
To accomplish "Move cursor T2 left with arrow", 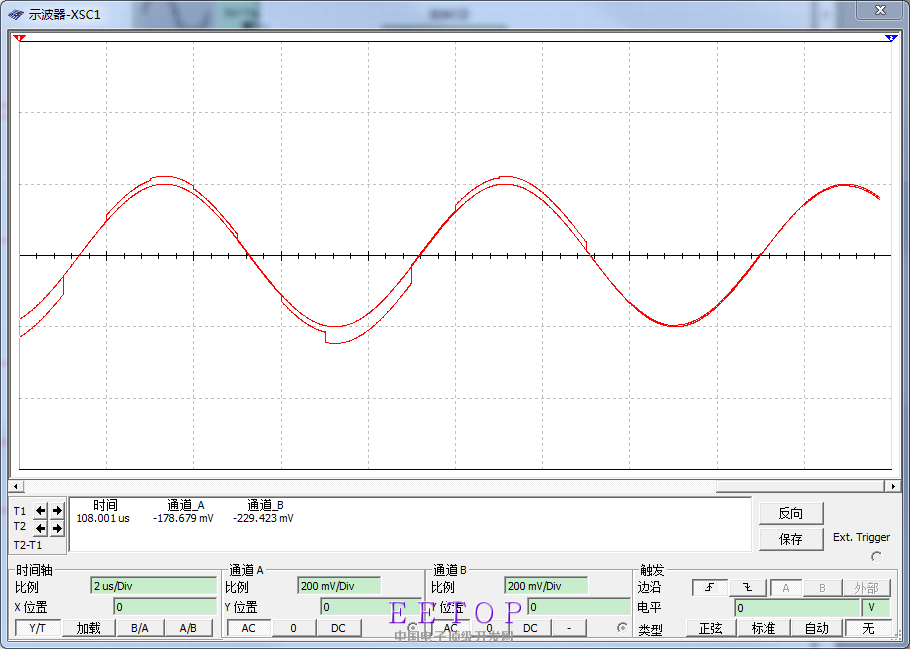I will (x=41, y=528).
